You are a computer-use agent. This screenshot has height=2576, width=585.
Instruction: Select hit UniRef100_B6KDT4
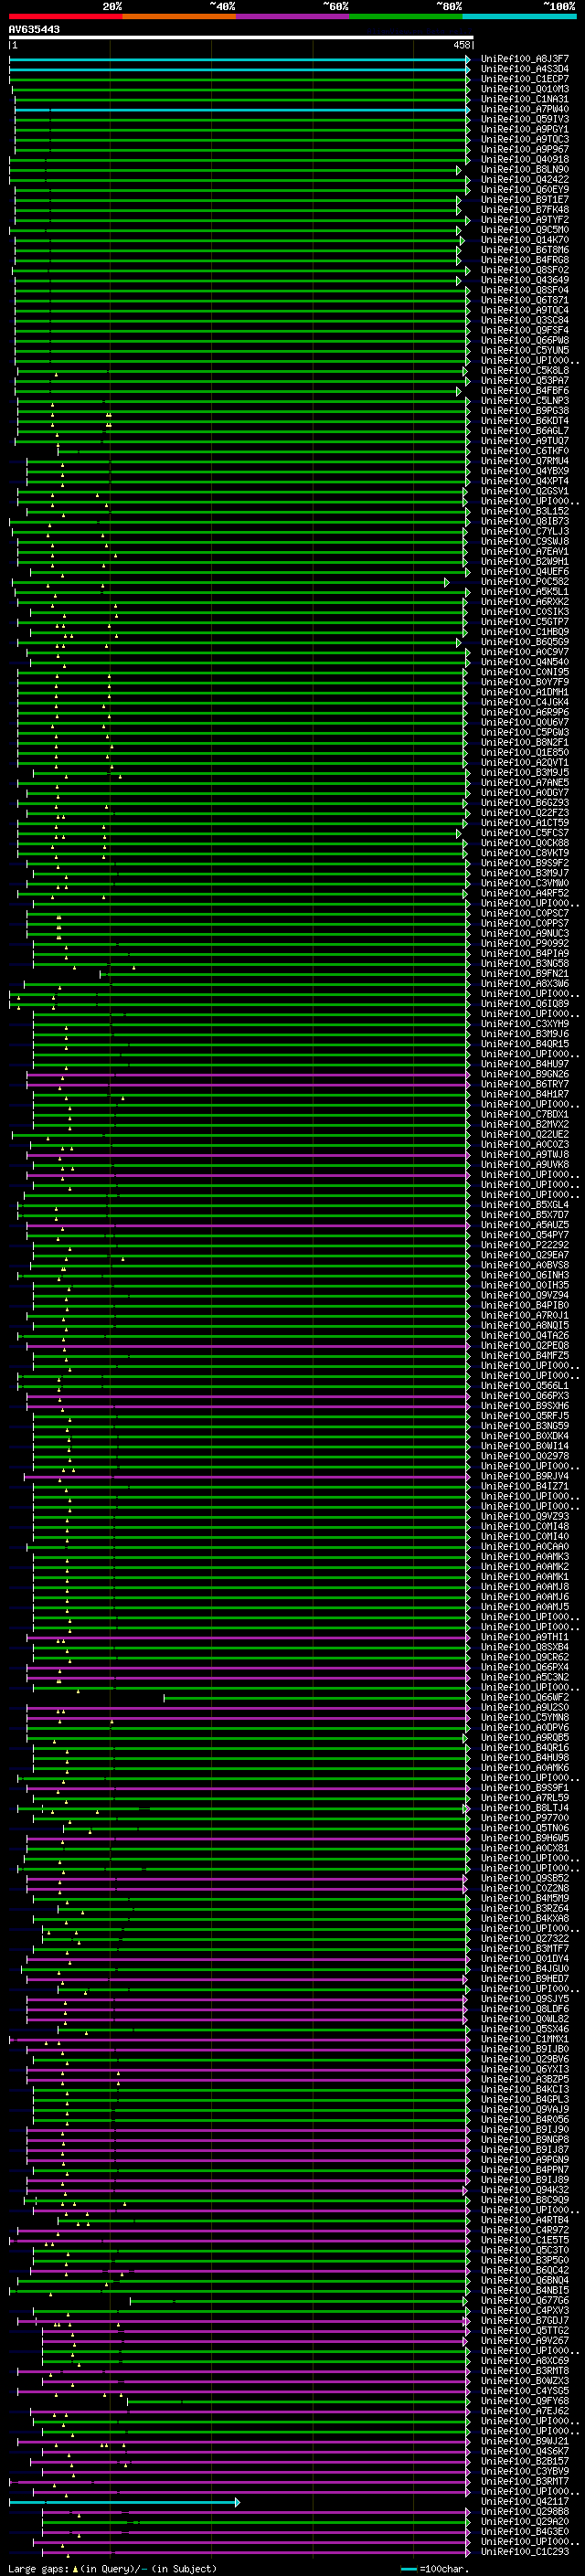pyautogui.click(x=525, y=421)
